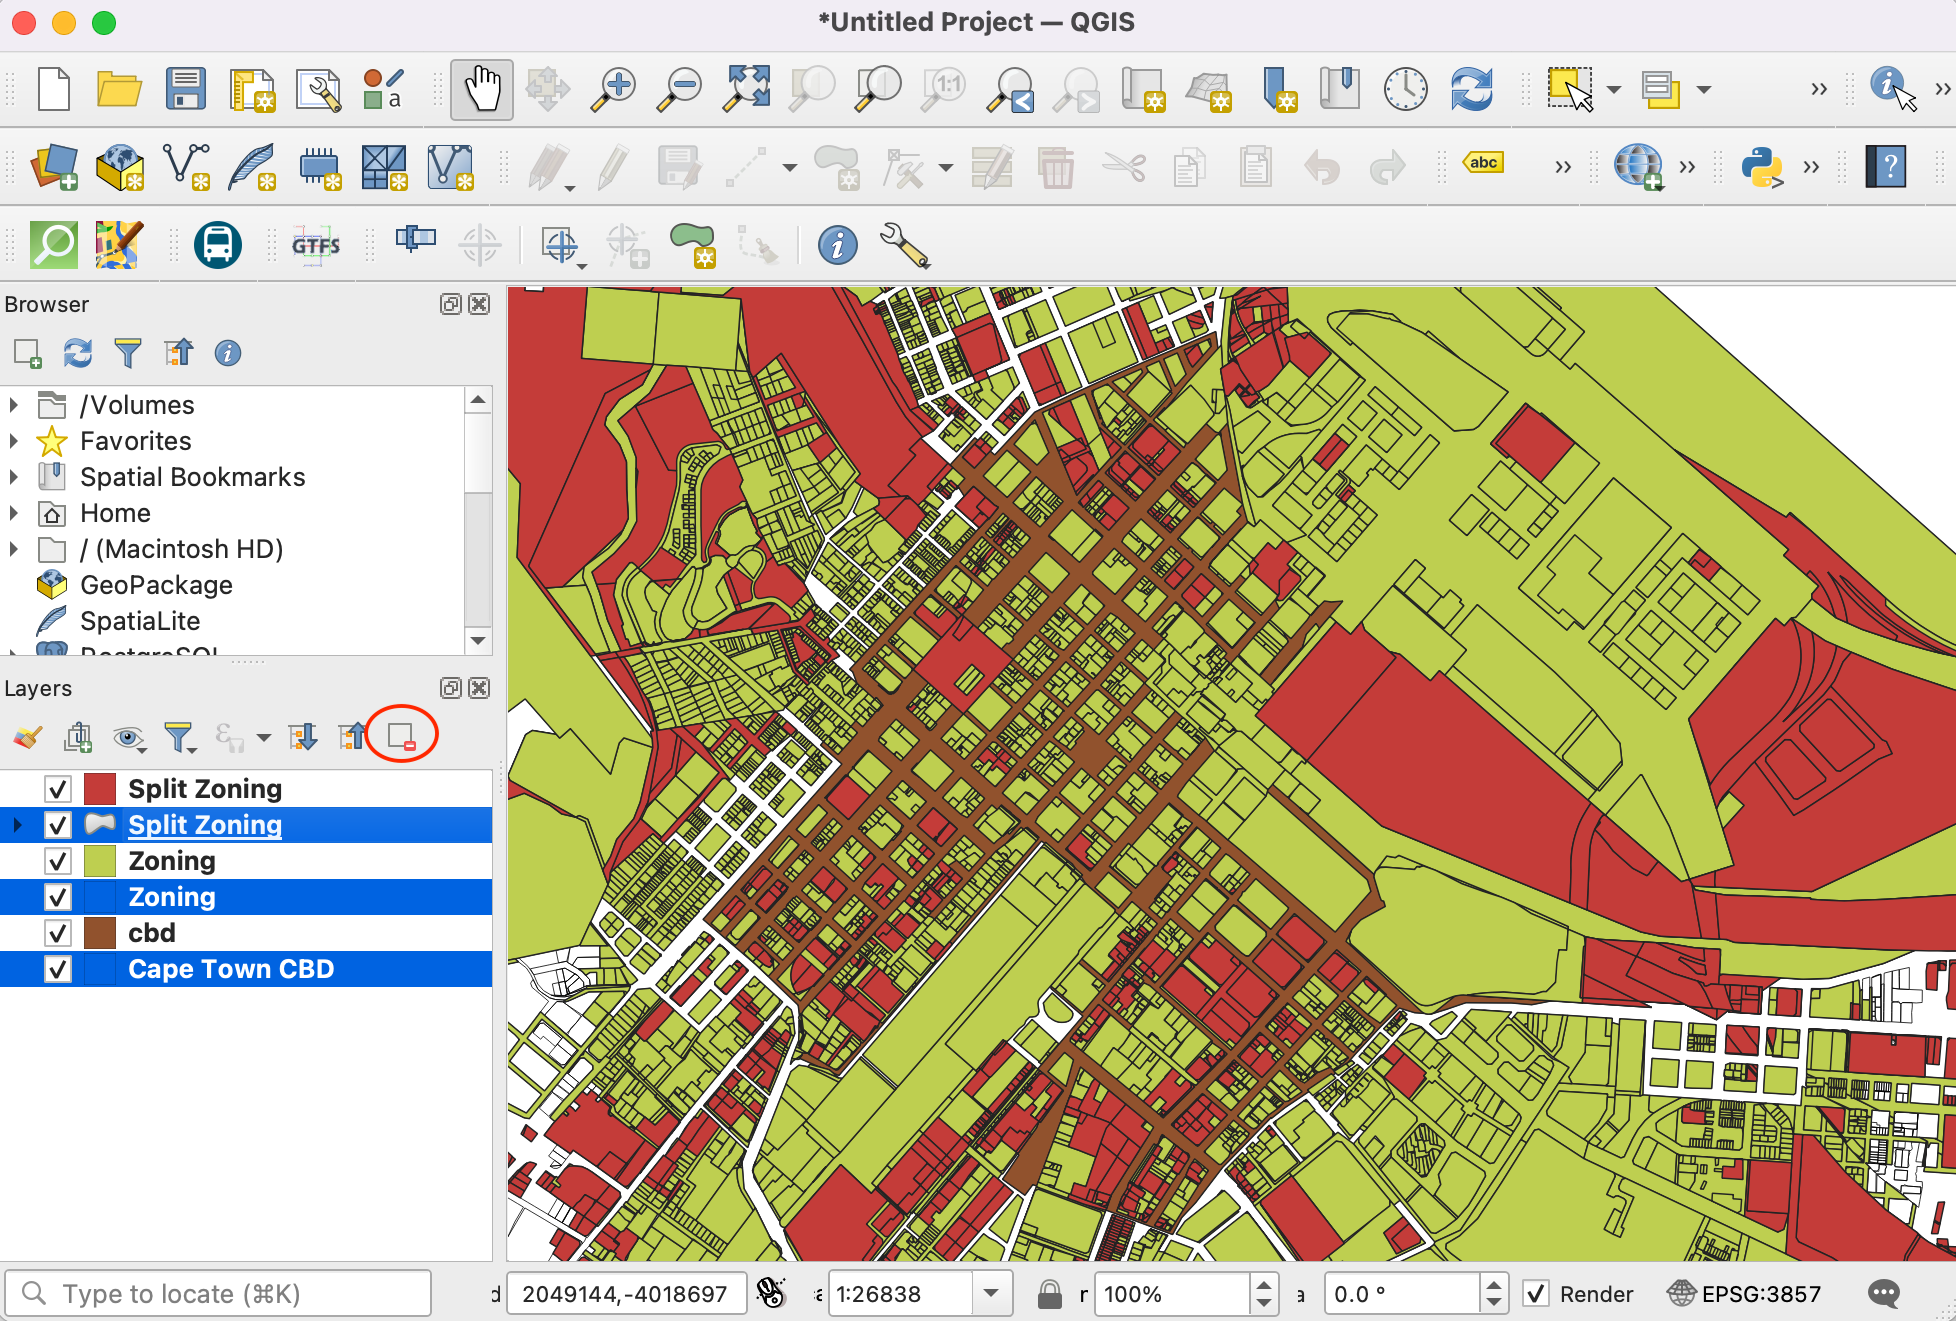Open the map scale dropdown
This screenshot has height=1321, width=1956.
click(990, 1294)
